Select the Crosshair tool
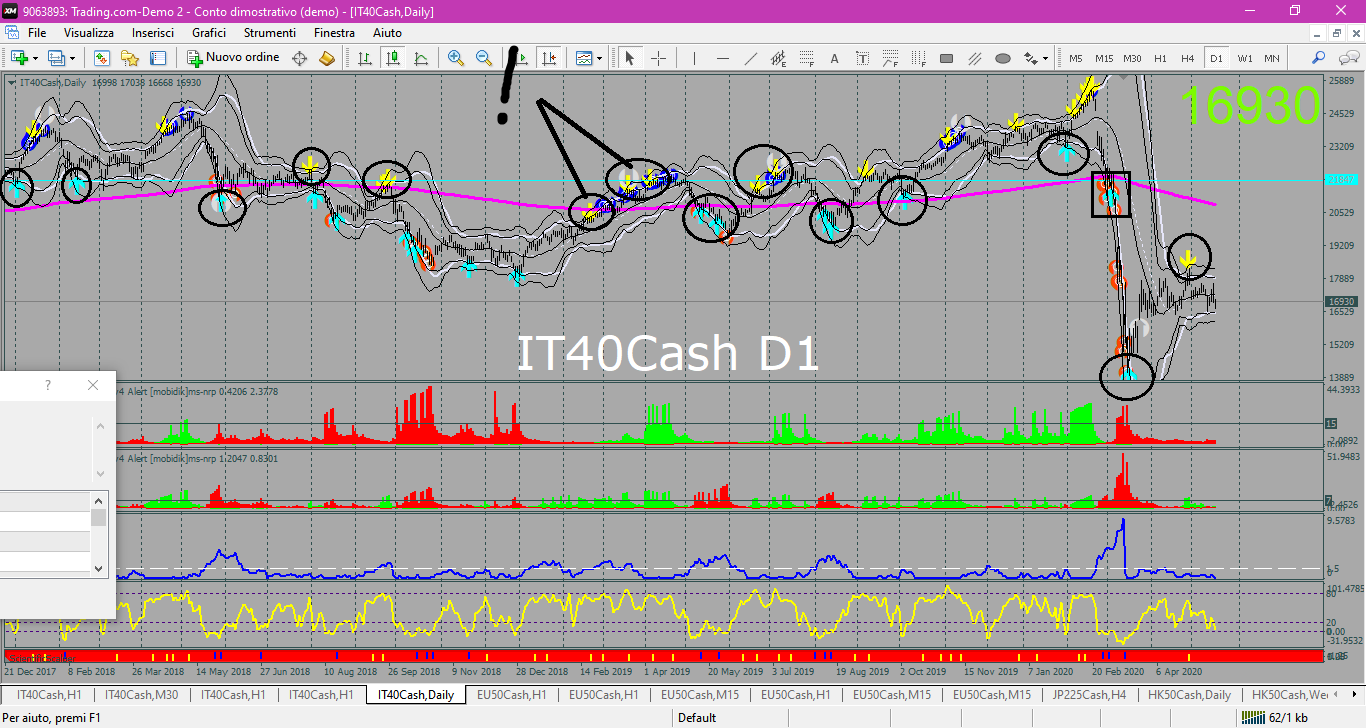 (658, 58)
